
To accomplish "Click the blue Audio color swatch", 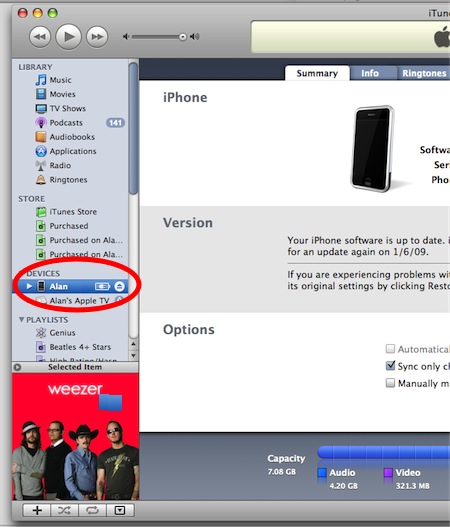I will 322,473.
